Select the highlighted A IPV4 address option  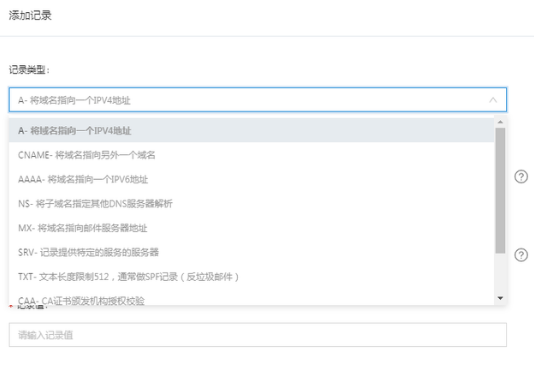[x=251, y=130]
